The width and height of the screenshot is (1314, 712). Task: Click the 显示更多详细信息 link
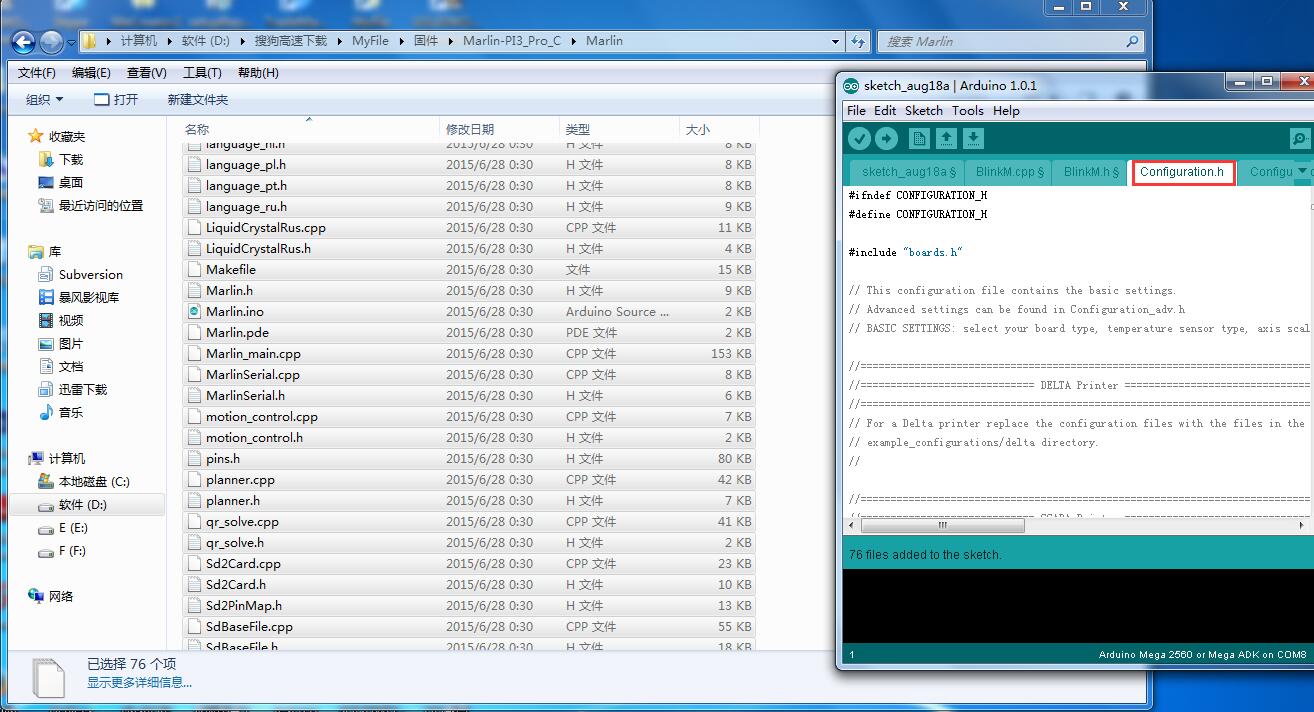(139, 682)
